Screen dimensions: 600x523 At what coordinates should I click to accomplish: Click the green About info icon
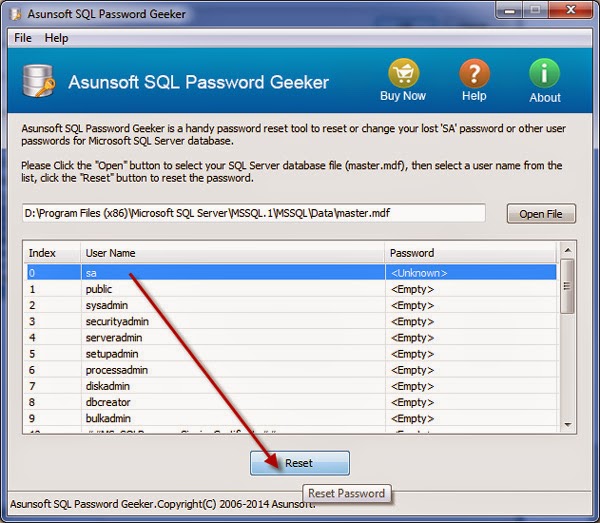tap(545, 73)
